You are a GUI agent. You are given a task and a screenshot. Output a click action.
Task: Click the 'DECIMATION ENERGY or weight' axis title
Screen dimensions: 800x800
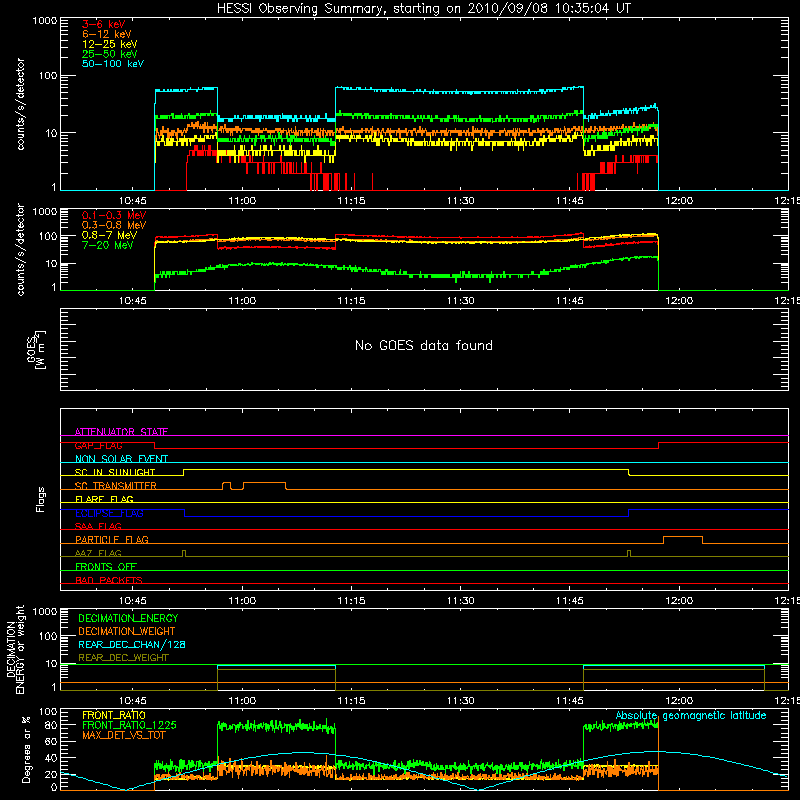click(15, 649)
